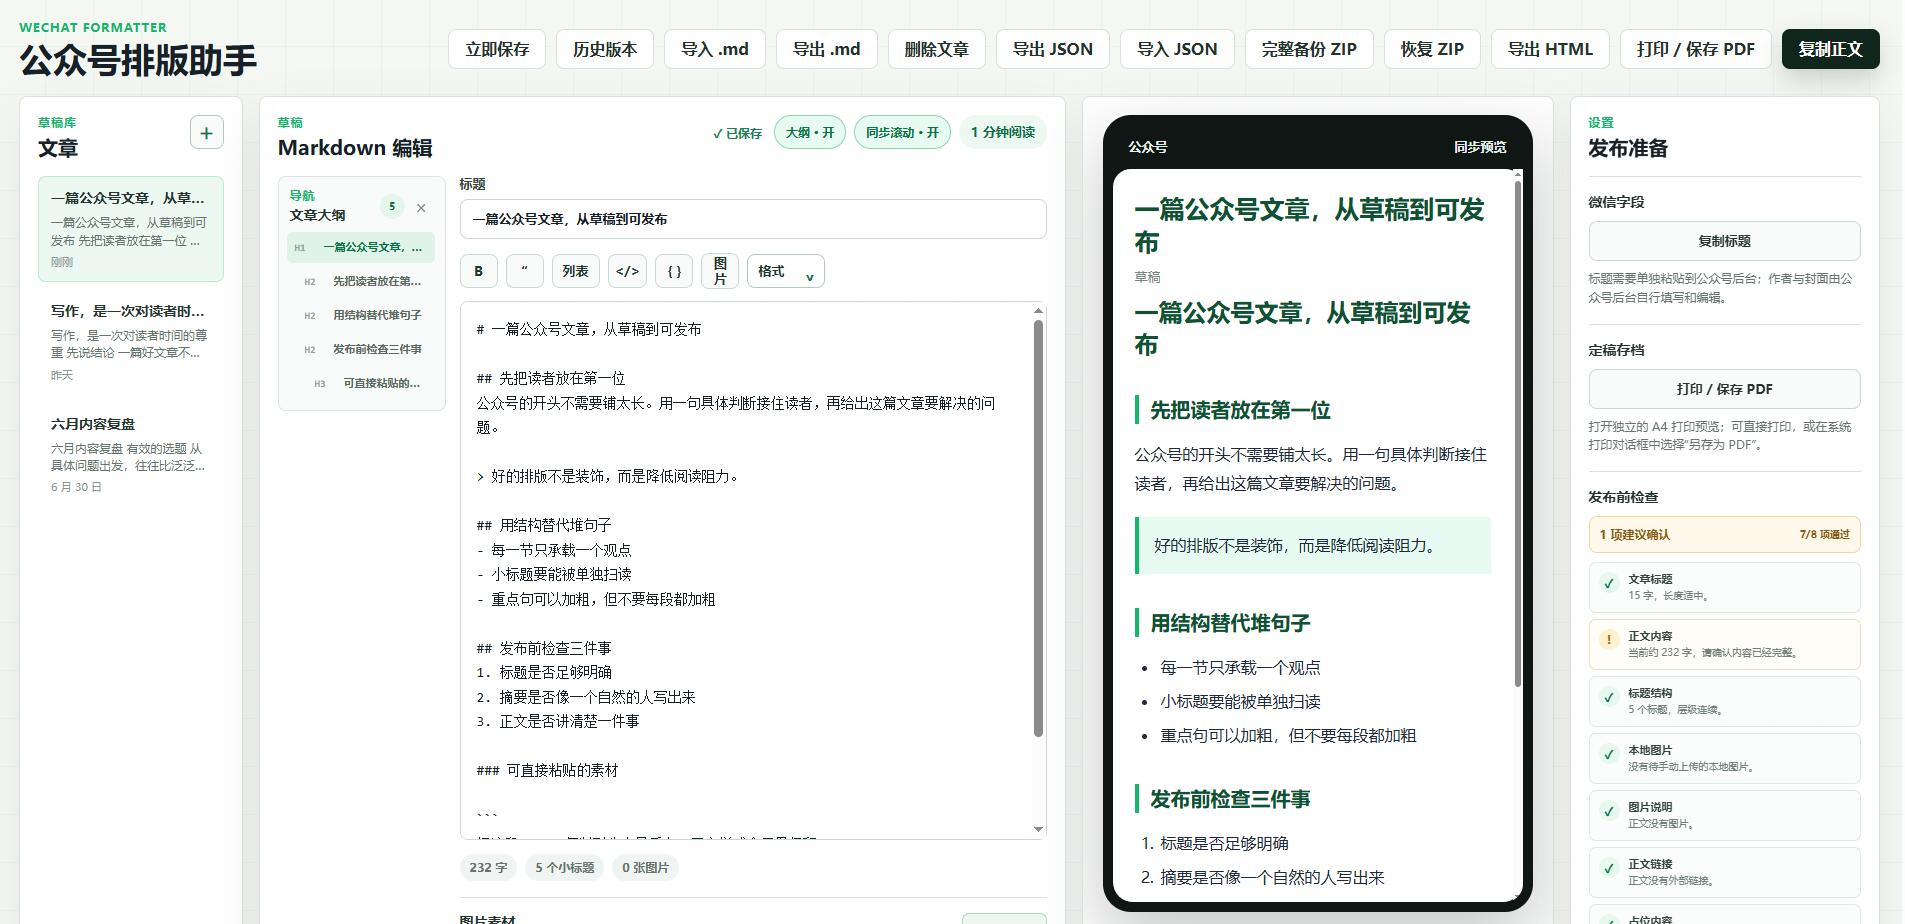The width and height of the screenshot is (1905, 924).
Task: Click the 0 张图片 chip
Action: pyautogui.click(x=646, y=867)
